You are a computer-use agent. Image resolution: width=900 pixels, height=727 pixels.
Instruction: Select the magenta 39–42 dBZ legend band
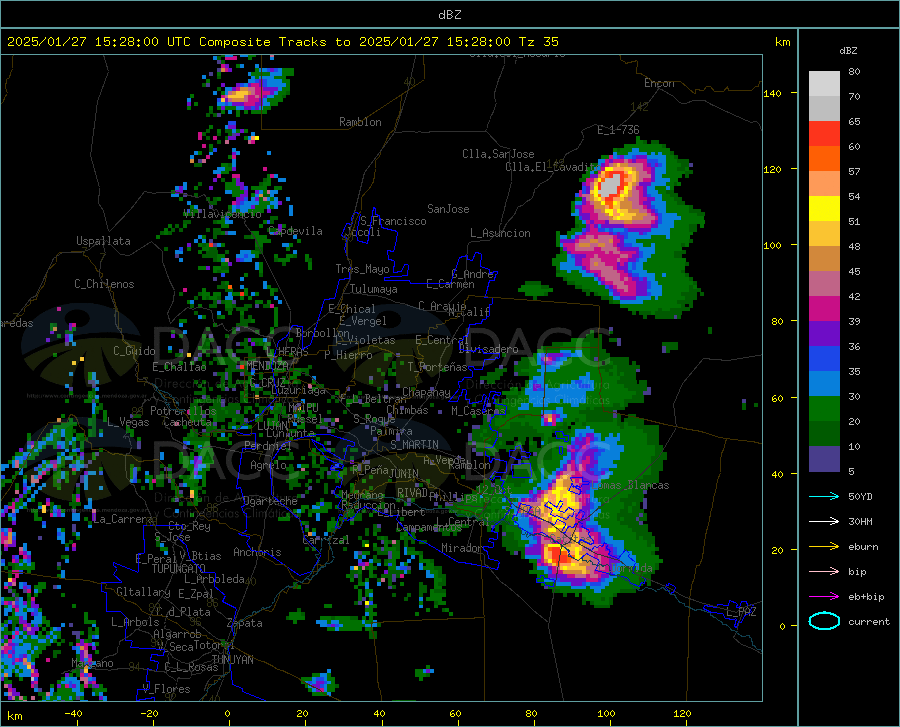(824, 309)
